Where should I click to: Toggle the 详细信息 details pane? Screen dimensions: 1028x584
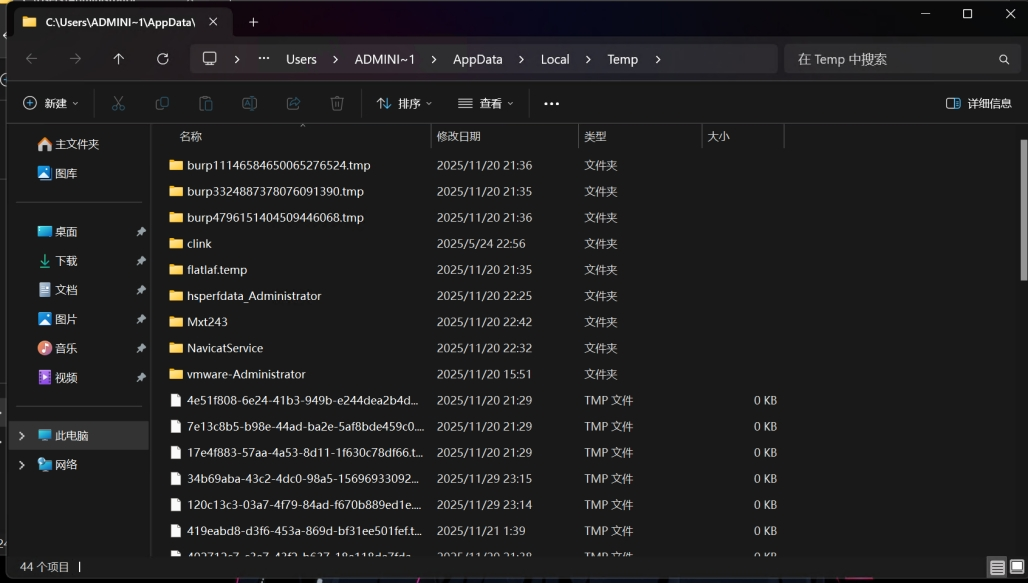coord(978,103)
